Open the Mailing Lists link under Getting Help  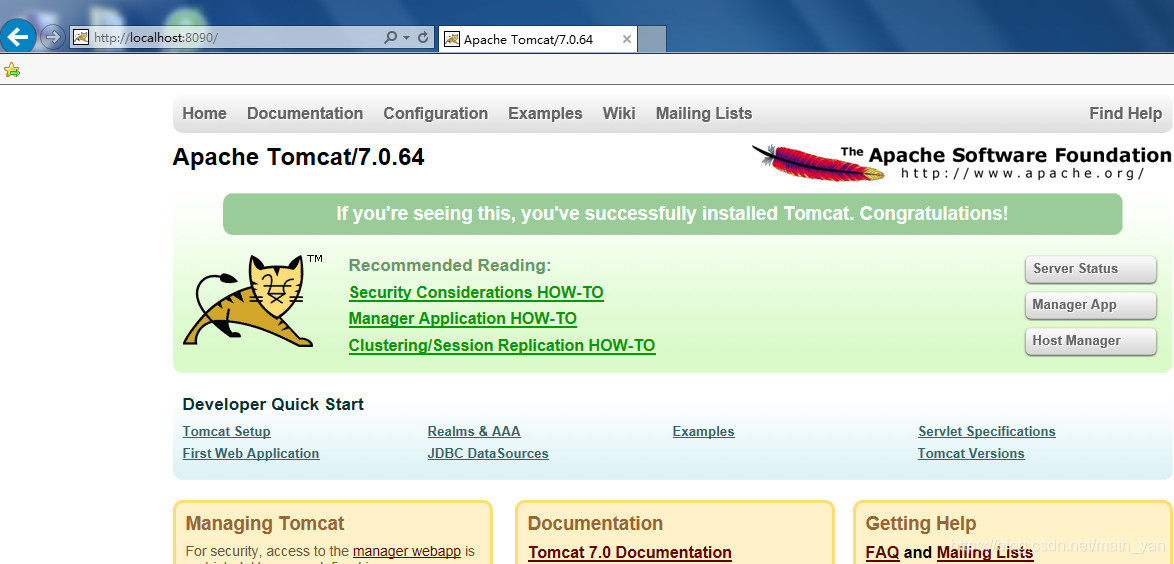click(x=985, y=553)
